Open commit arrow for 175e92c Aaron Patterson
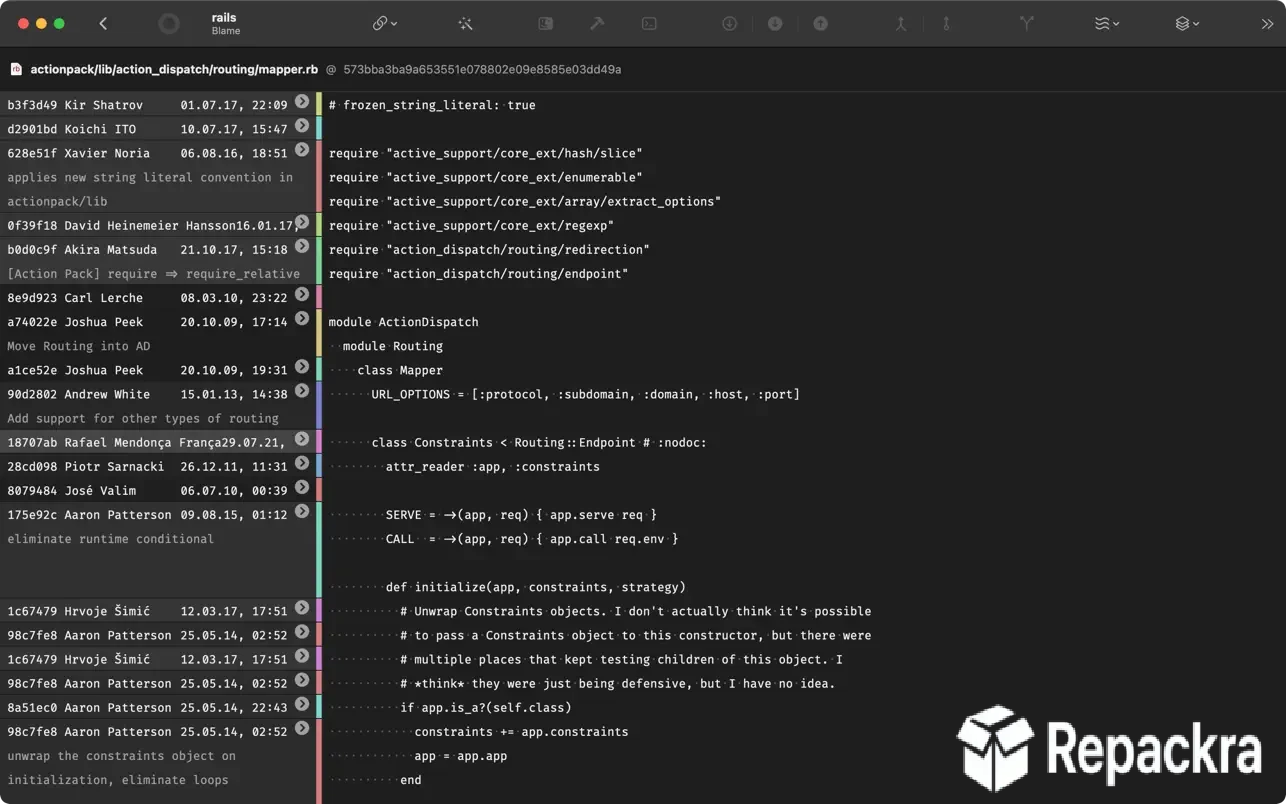The height and width of the screenshot is (804, 1286). click(302, 512)
